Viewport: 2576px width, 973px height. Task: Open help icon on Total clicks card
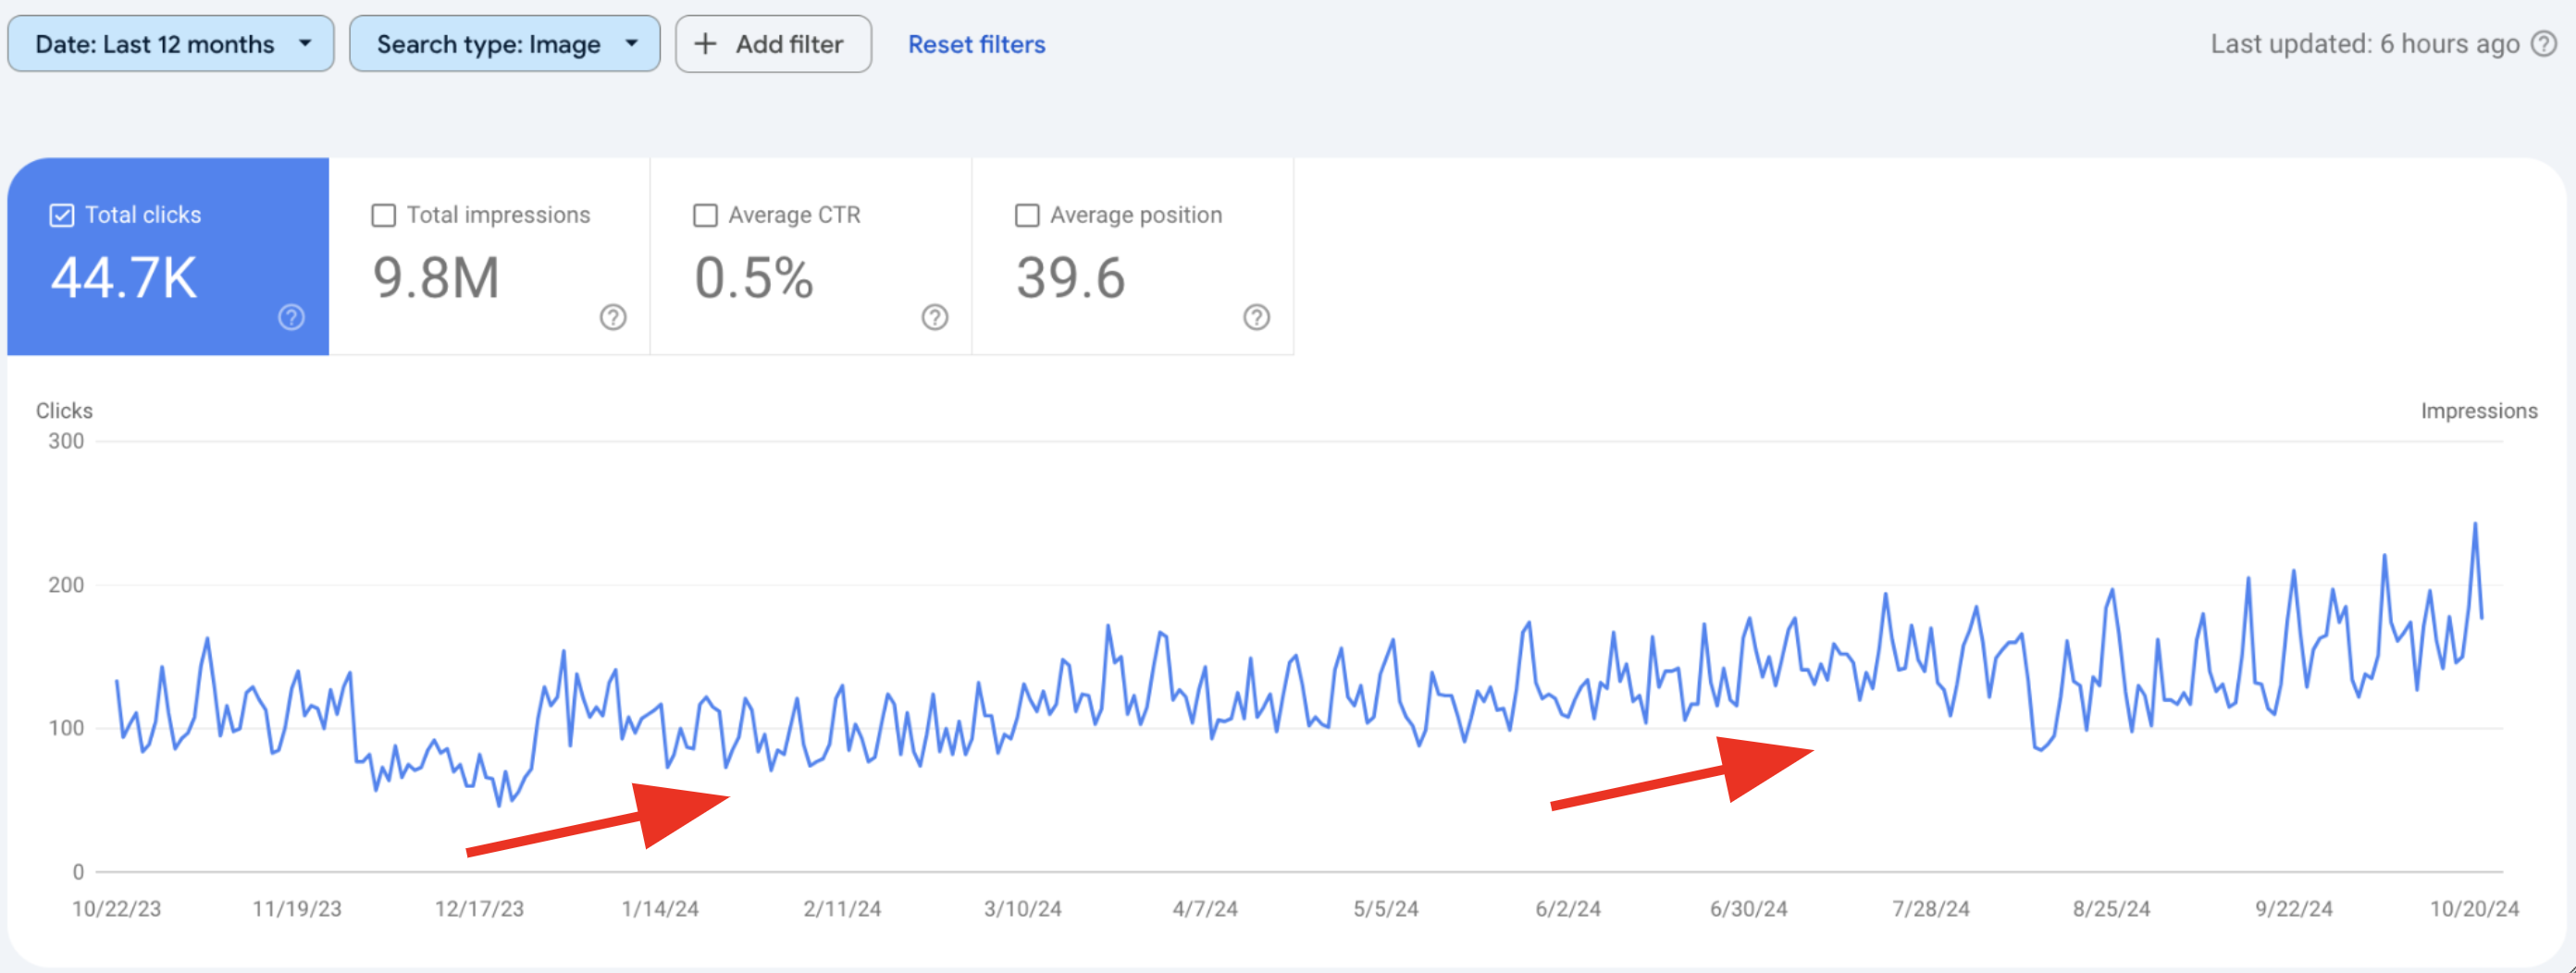tap(291, 317)
